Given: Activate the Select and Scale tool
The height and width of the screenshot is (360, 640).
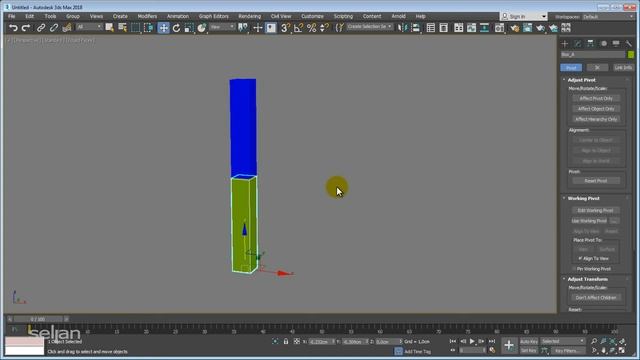Looking at the screenshot, I should 189,28.
